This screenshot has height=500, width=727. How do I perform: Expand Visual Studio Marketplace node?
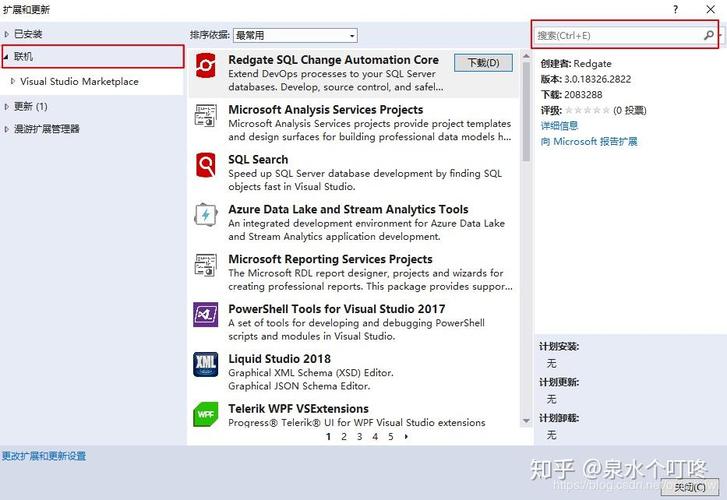(x=13, y=81)
